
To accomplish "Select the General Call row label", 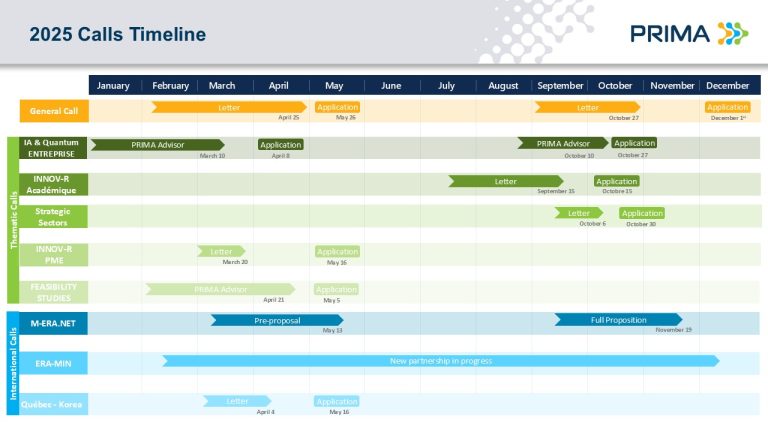I will click(x=54, y=111).
